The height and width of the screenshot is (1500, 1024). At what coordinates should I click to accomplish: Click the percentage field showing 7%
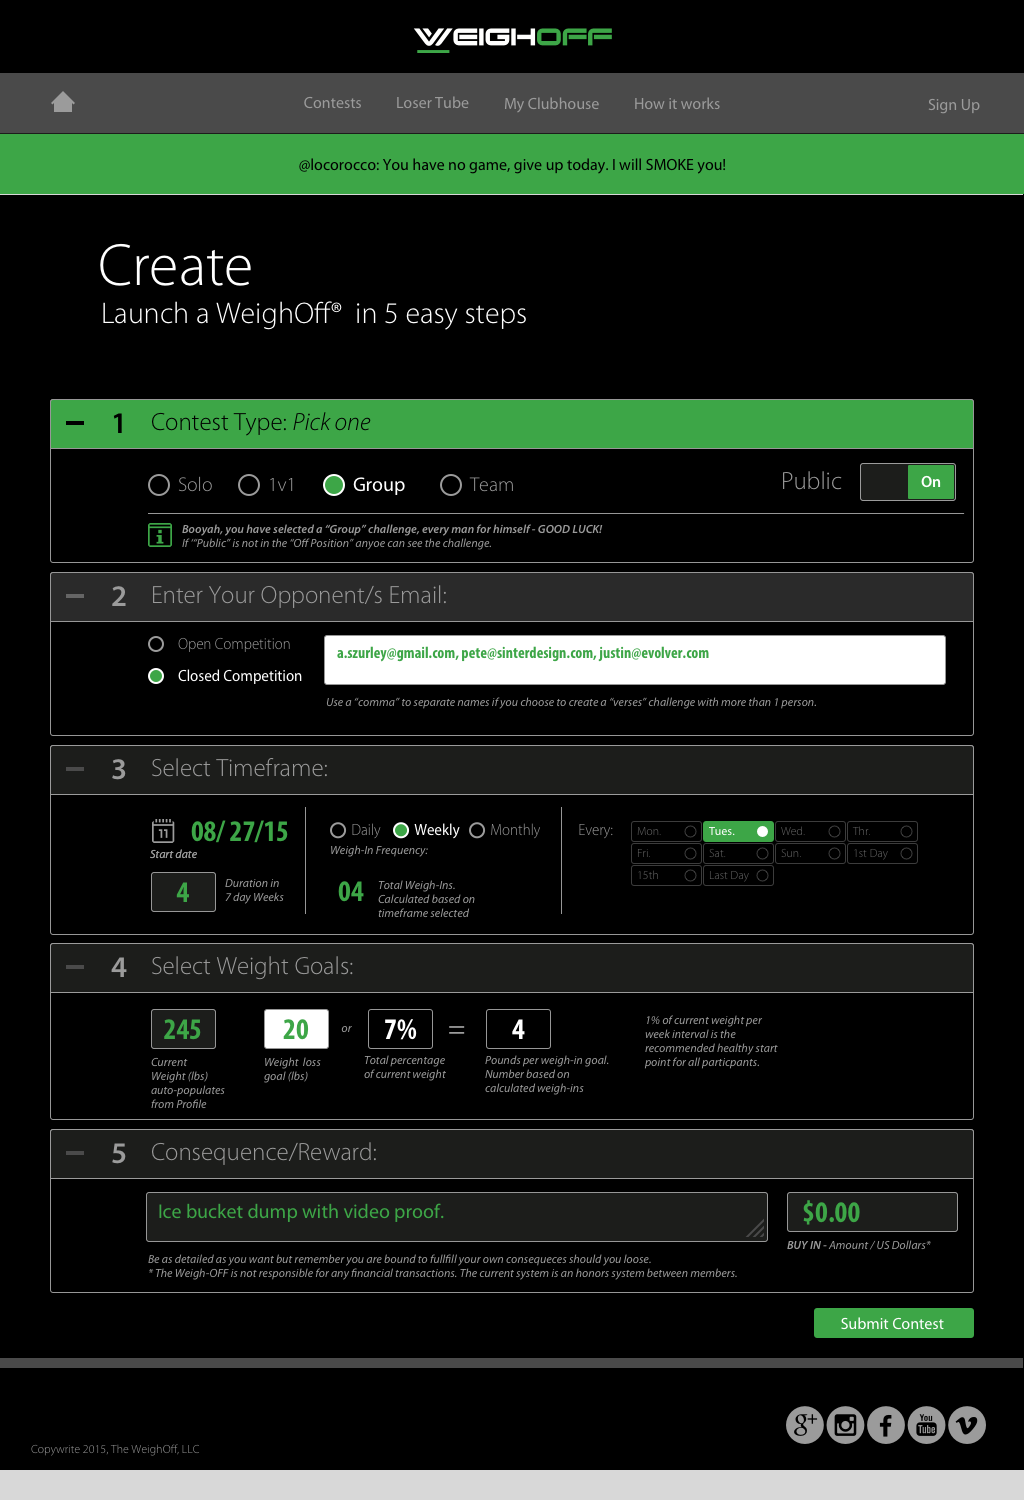click(401, 1029)
